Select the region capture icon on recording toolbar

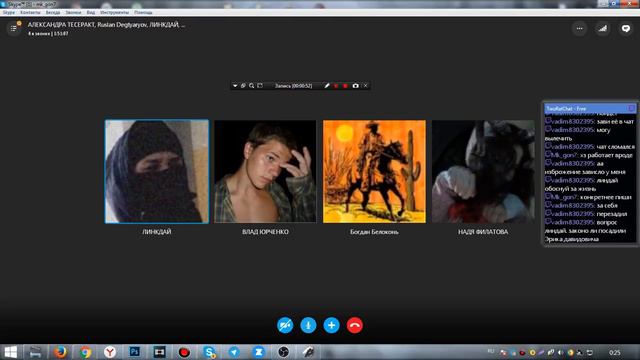pyautogui.click(x=260, y=86)
